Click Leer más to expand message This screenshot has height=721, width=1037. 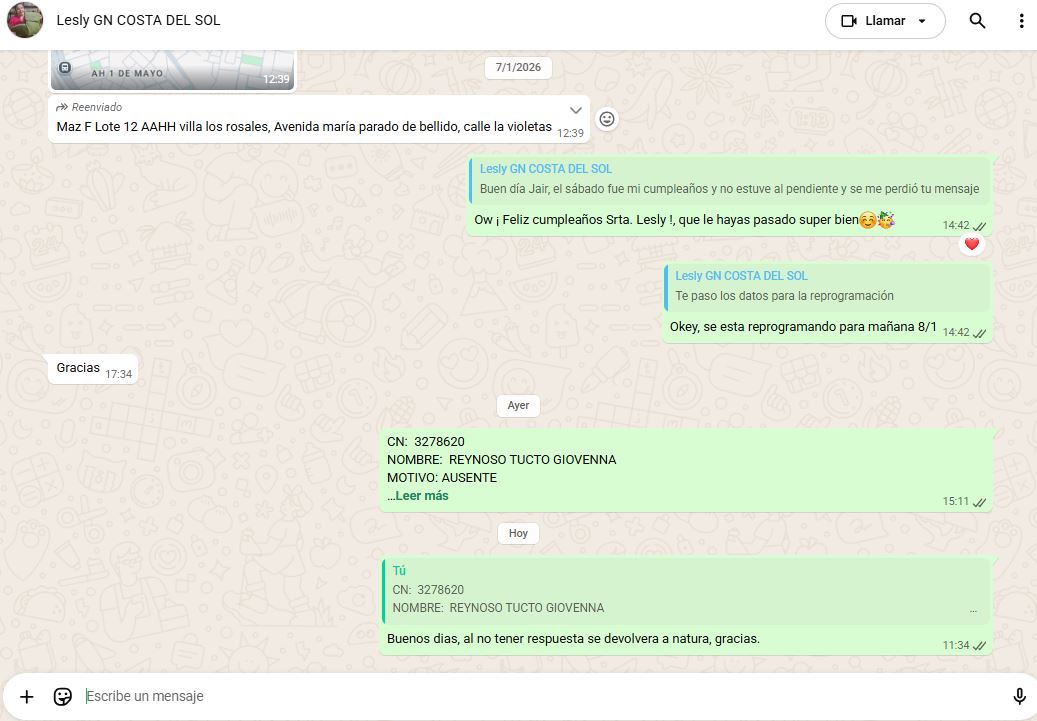pos(421,496)
